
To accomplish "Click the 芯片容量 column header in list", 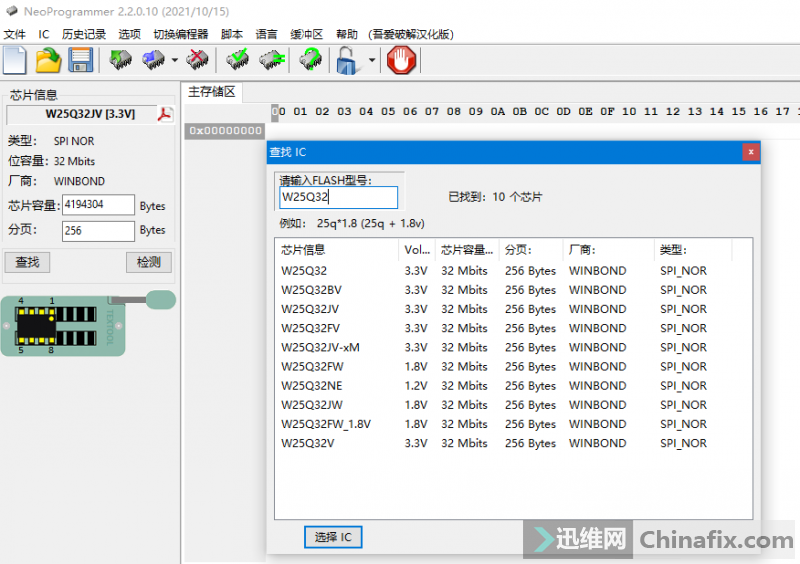I will pos(467,250).
